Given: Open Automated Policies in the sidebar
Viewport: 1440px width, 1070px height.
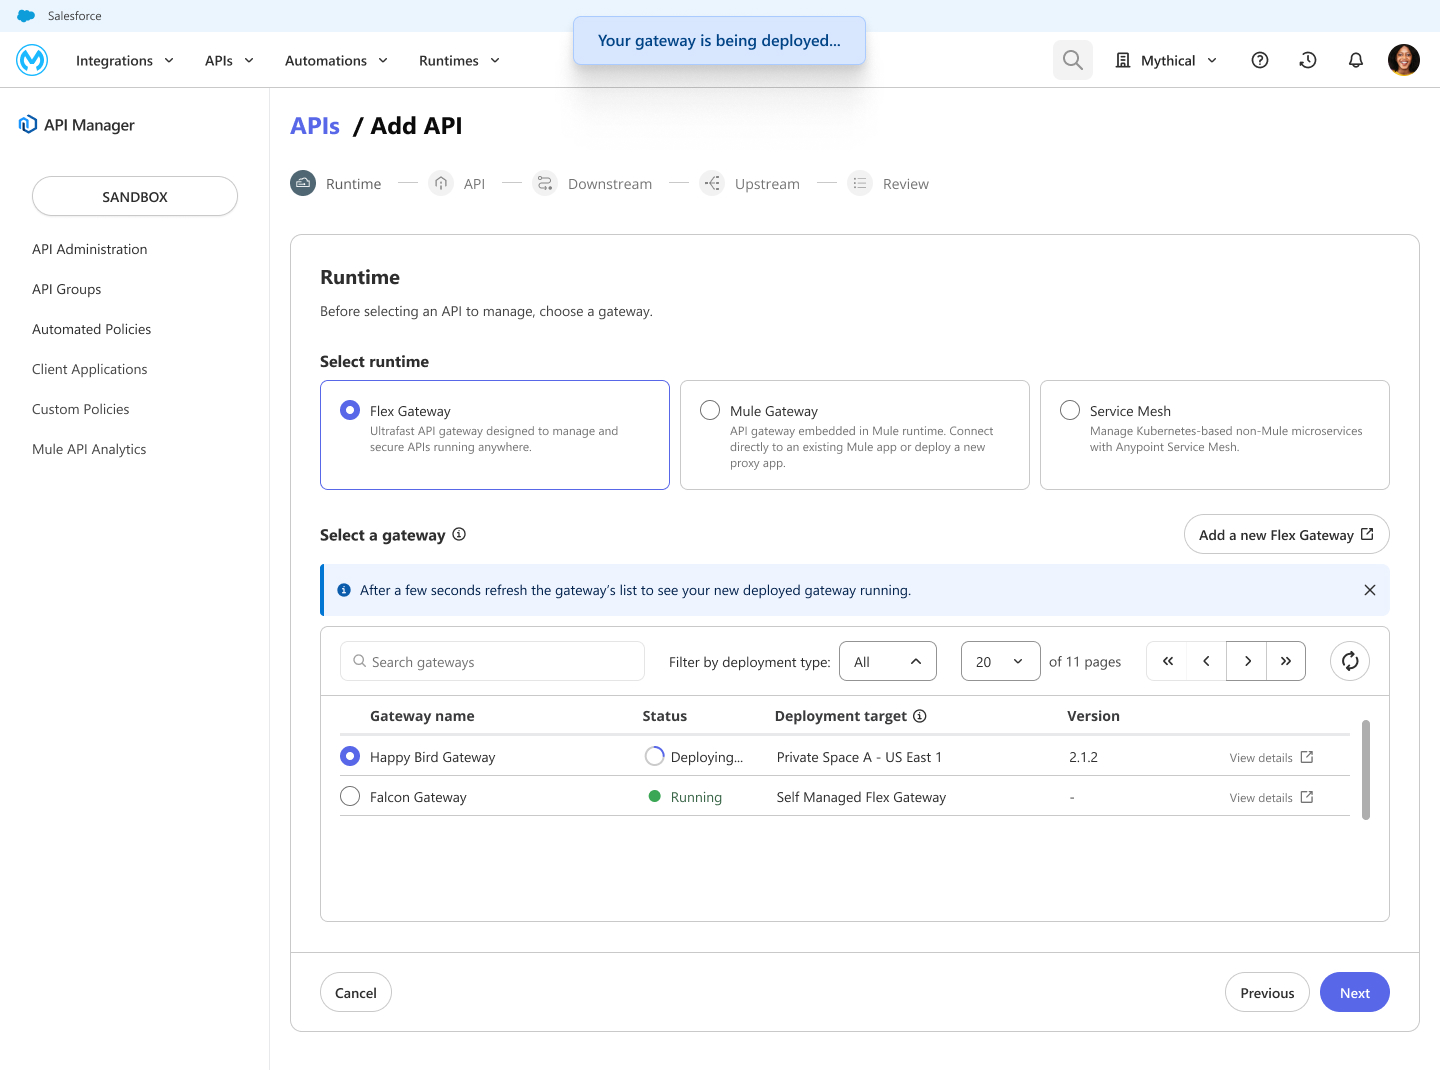Looking at the screenshot, I should (x=92, y=329).
